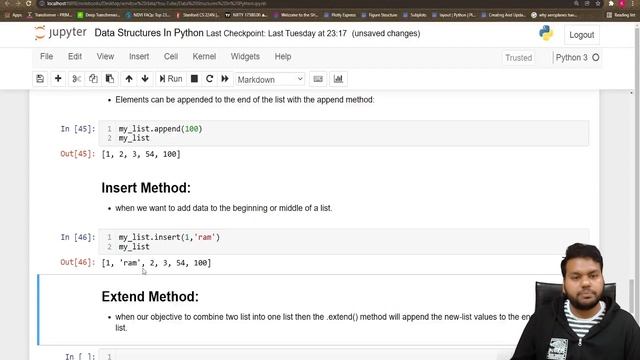Click the 'add data to the beginning' bullet

pyautogui.click(x=224, y=208)
